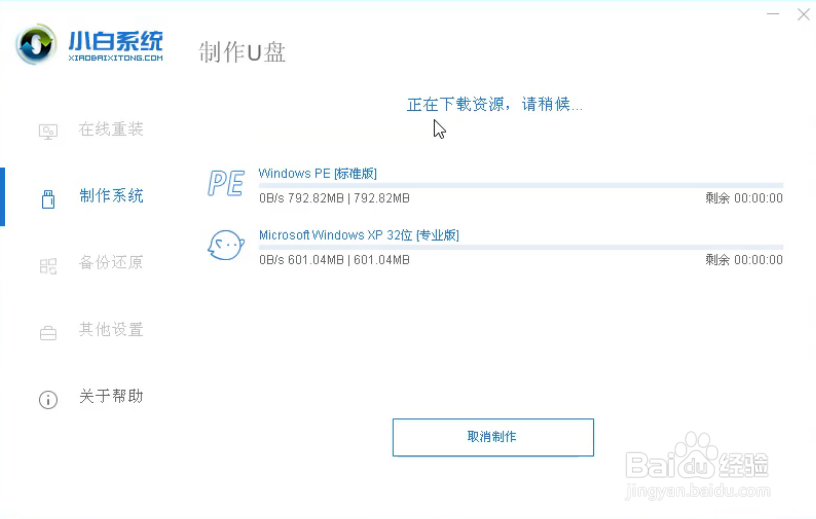This screenshot has width=816, height=519.
Task: Click the Windows XP face icon
Action: click(226, 245)
